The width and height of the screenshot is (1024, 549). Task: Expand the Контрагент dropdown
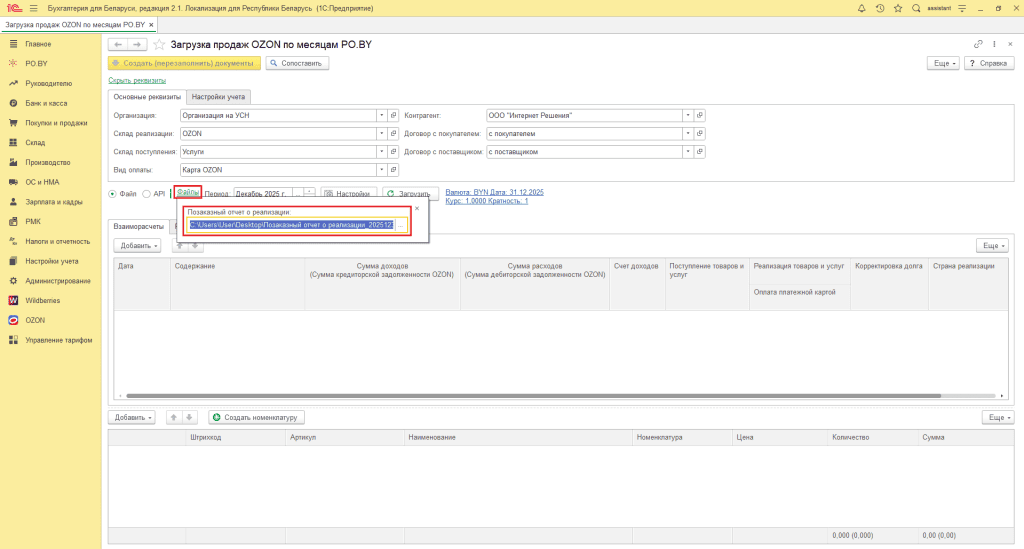[x=688, y=116]
